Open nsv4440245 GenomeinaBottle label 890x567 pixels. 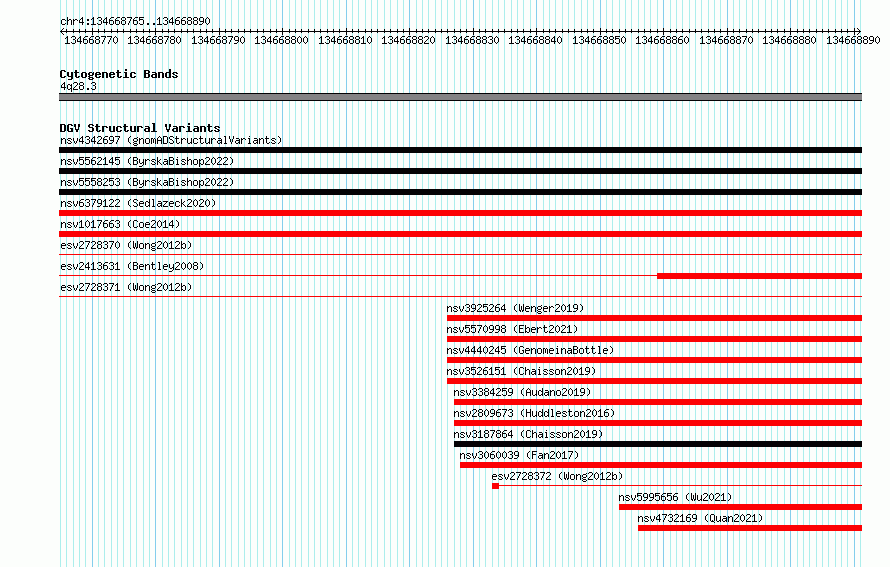click(530, 350)
